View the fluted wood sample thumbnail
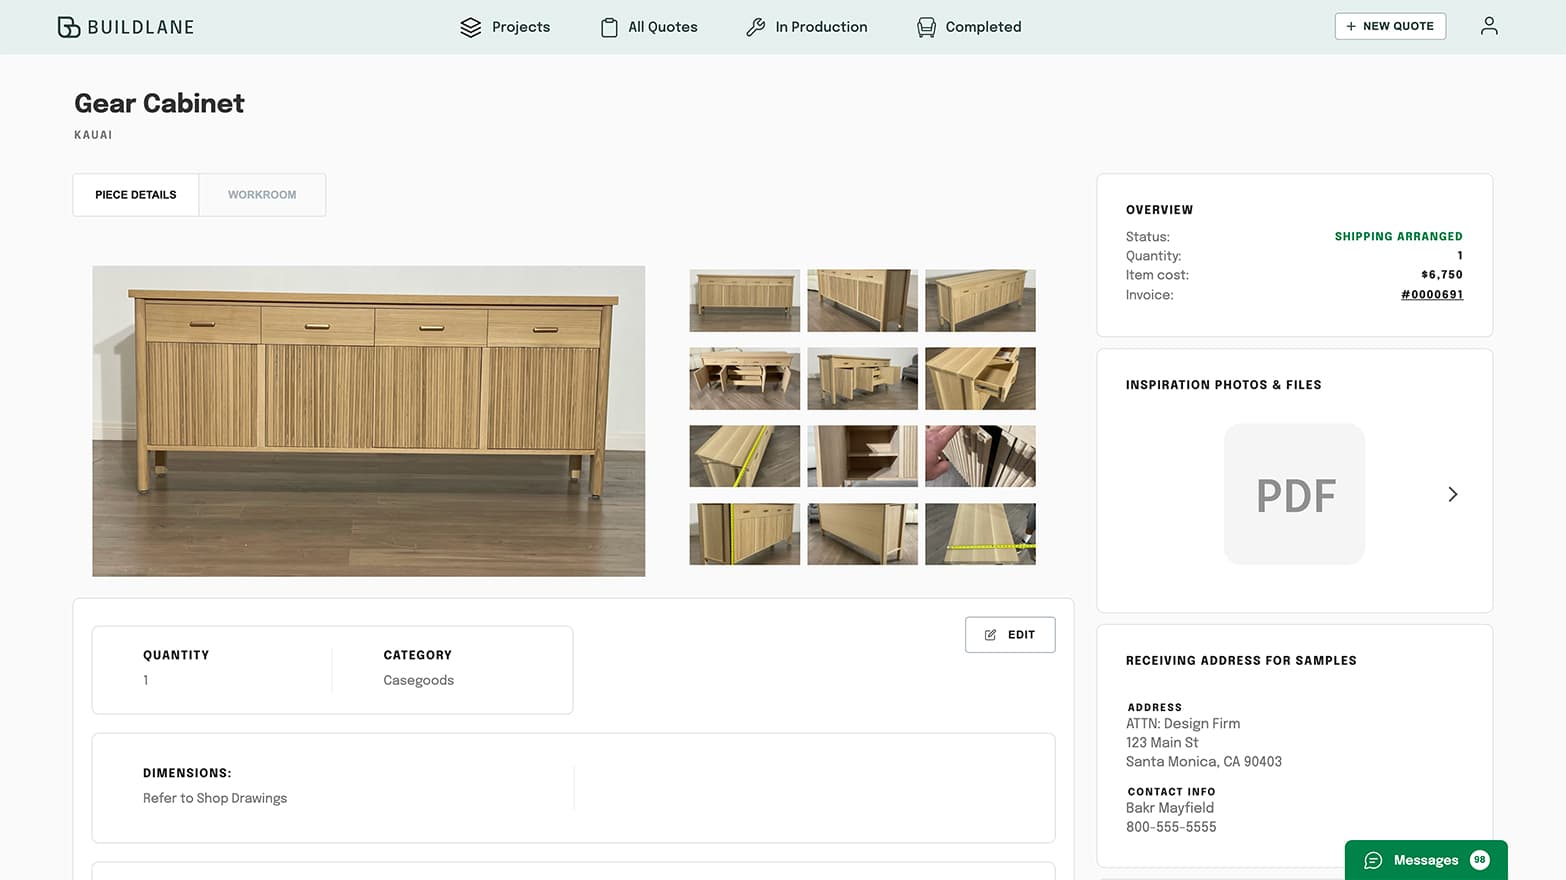The height and width of the screenshot is (880, 1566). pos(979,456)
